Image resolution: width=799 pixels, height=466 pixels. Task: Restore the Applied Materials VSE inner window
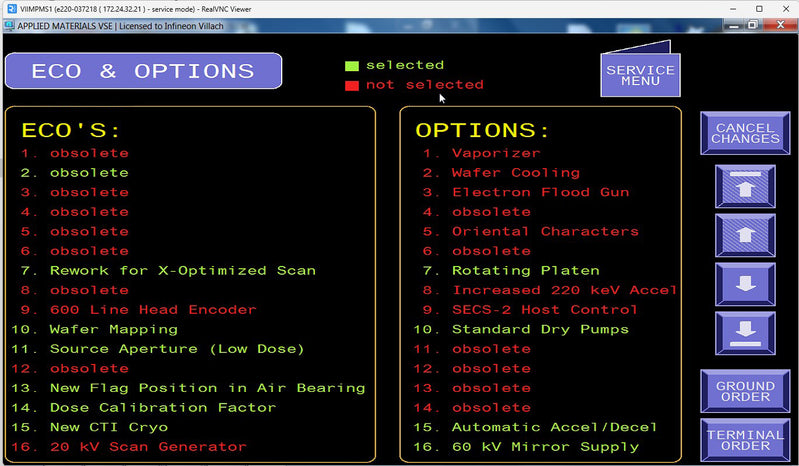tap(753, 25)
